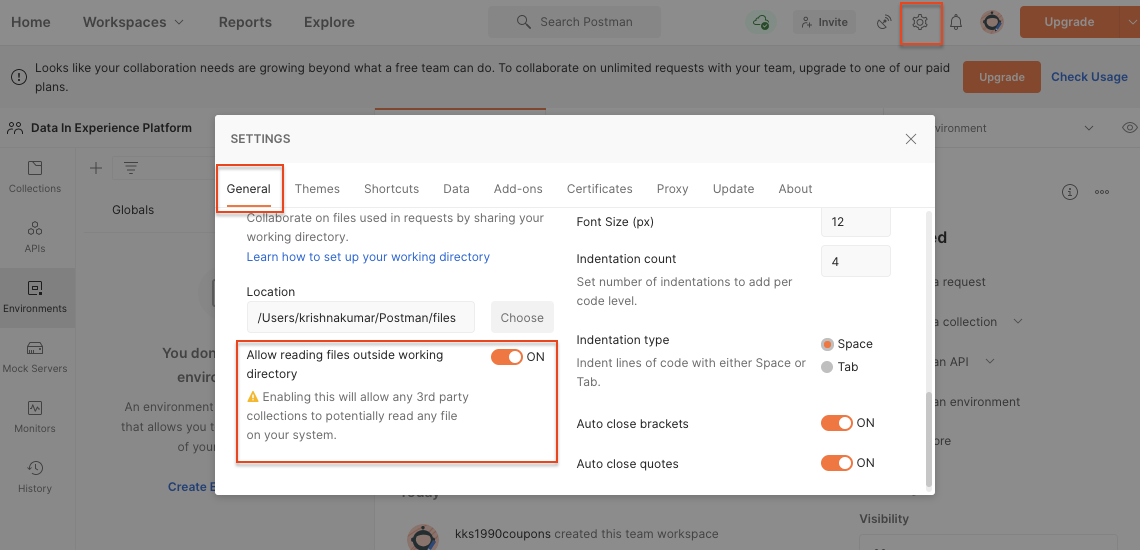The height and width of the screenshot is (550, 1140).
Task: Expand the environment selector dropdown
Action: [1089, 128]
